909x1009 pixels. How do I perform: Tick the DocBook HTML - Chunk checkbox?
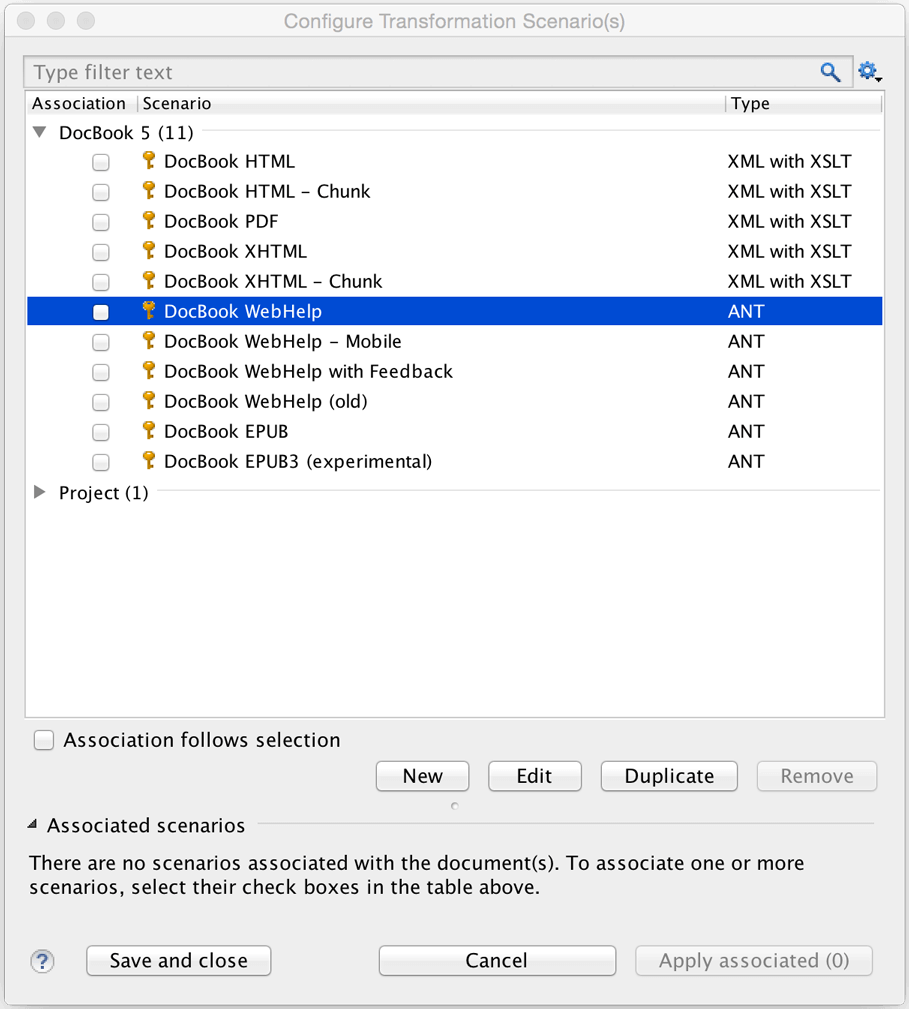tap(101, 192)
